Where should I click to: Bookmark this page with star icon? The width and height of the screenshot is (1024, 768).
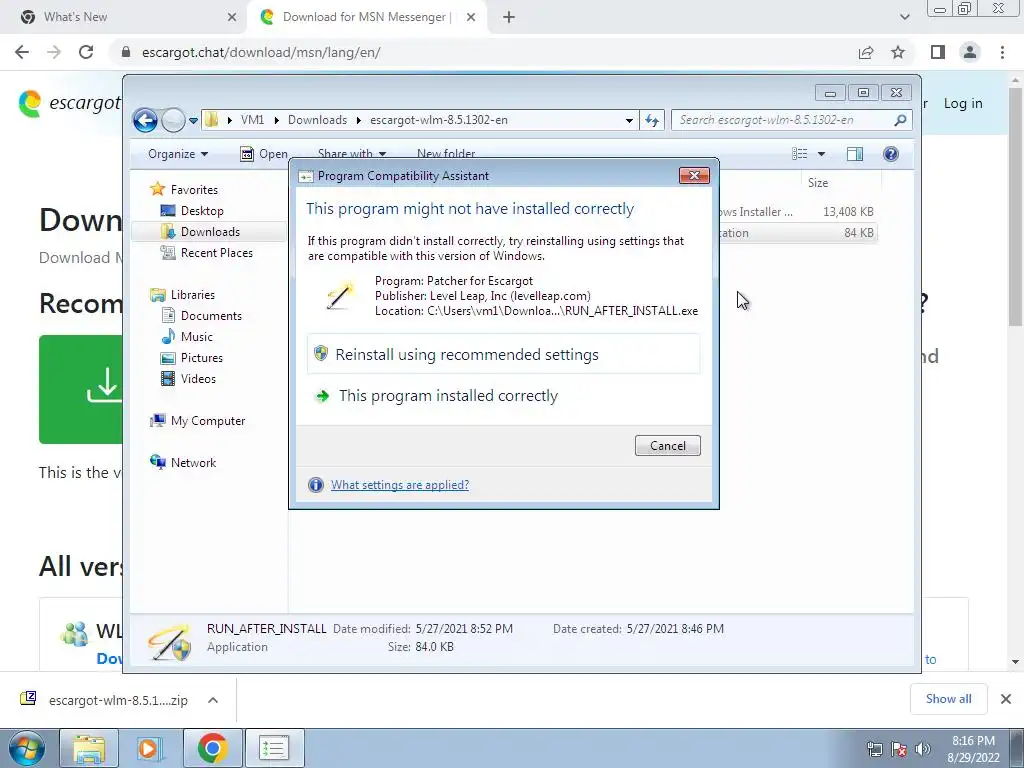coord(898,52)
